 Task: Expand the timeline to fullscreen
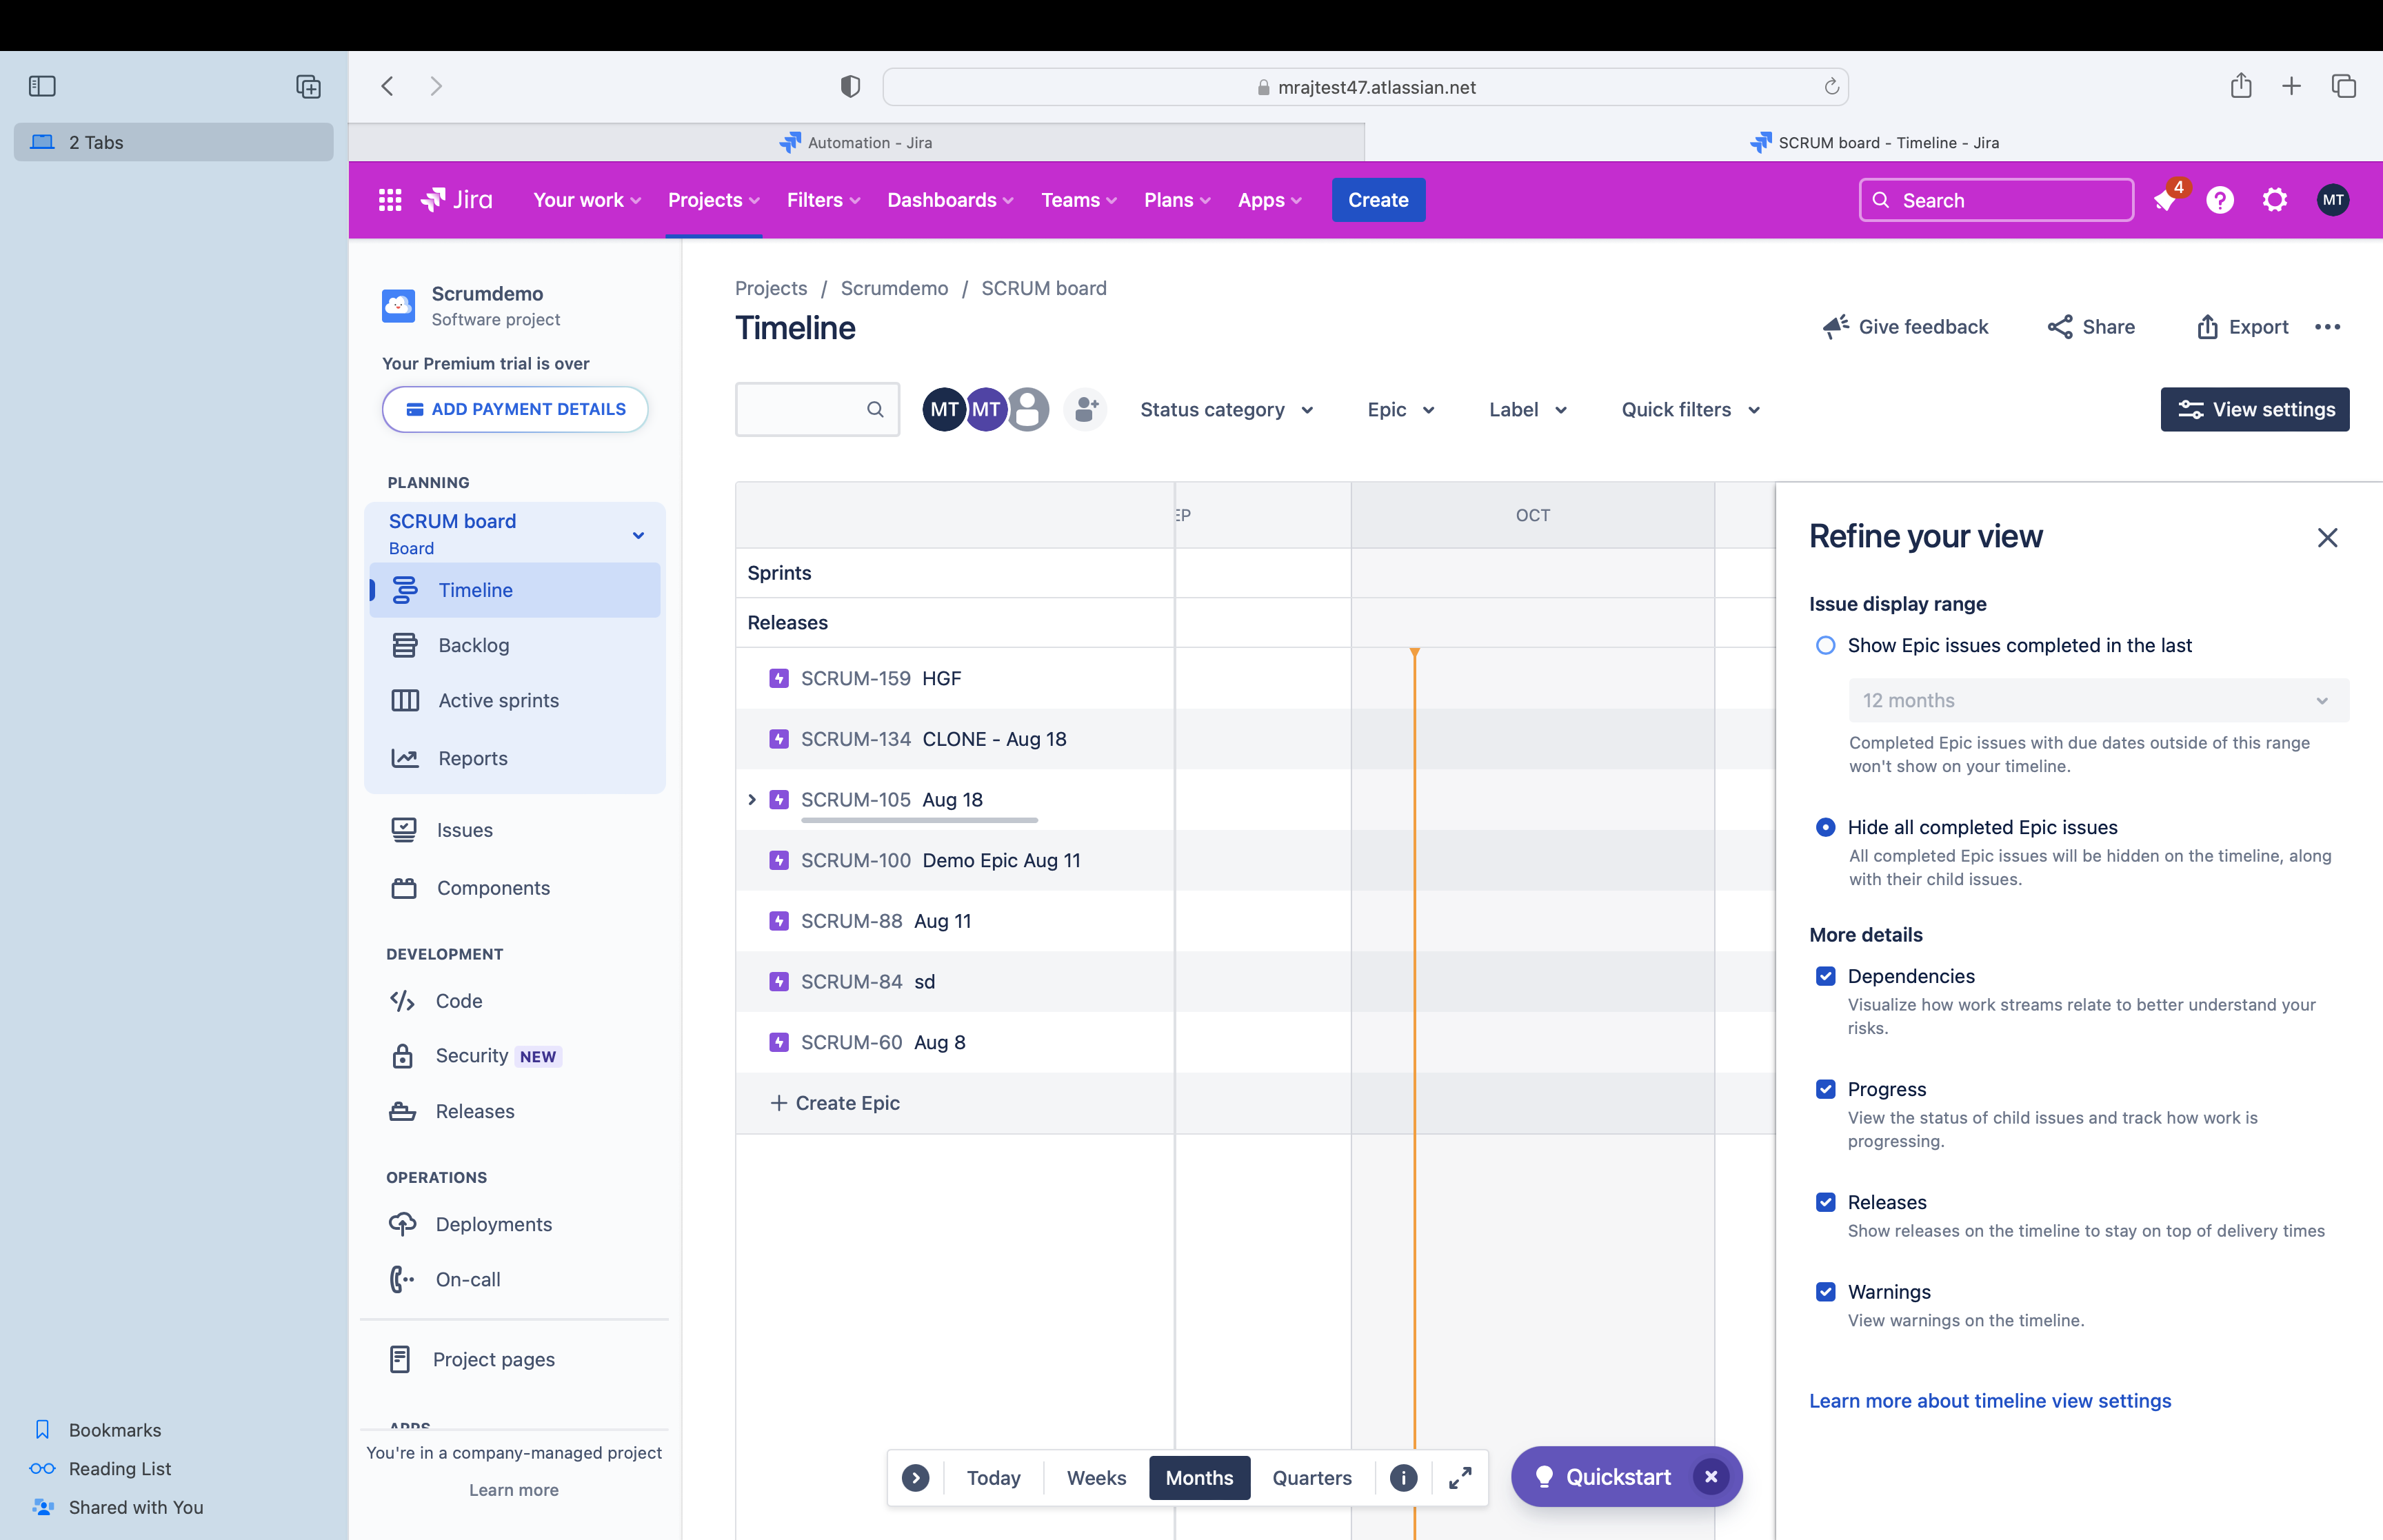[x=1459, y=1477]
